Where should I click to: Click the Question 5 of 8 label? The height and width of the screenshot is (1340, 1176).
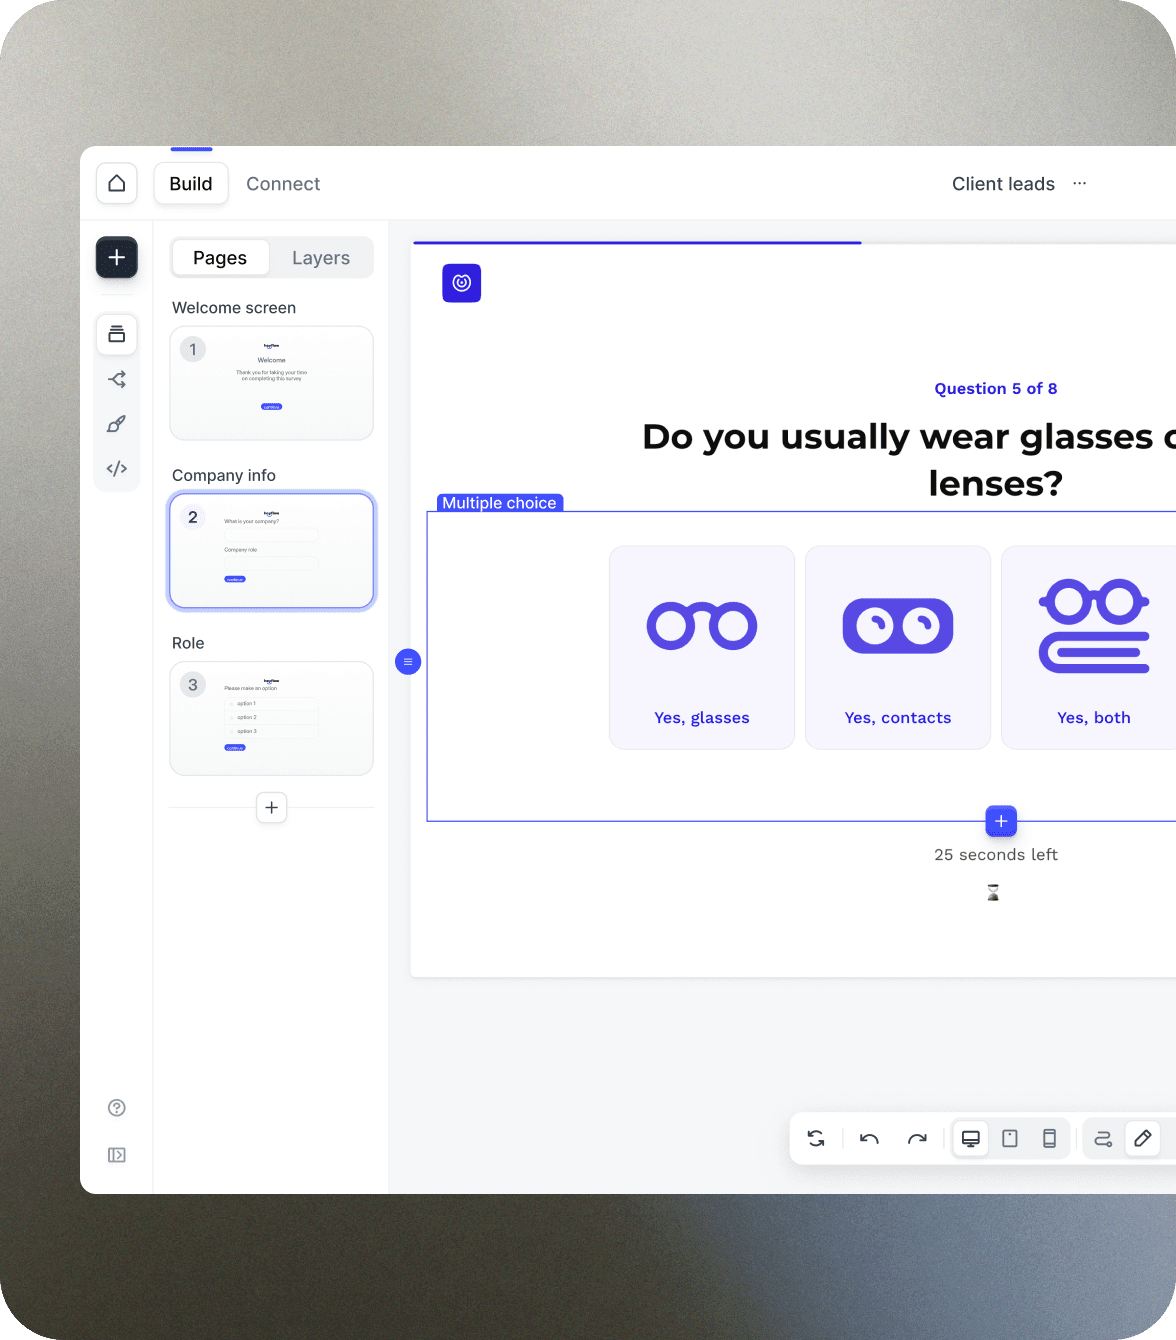996,389
